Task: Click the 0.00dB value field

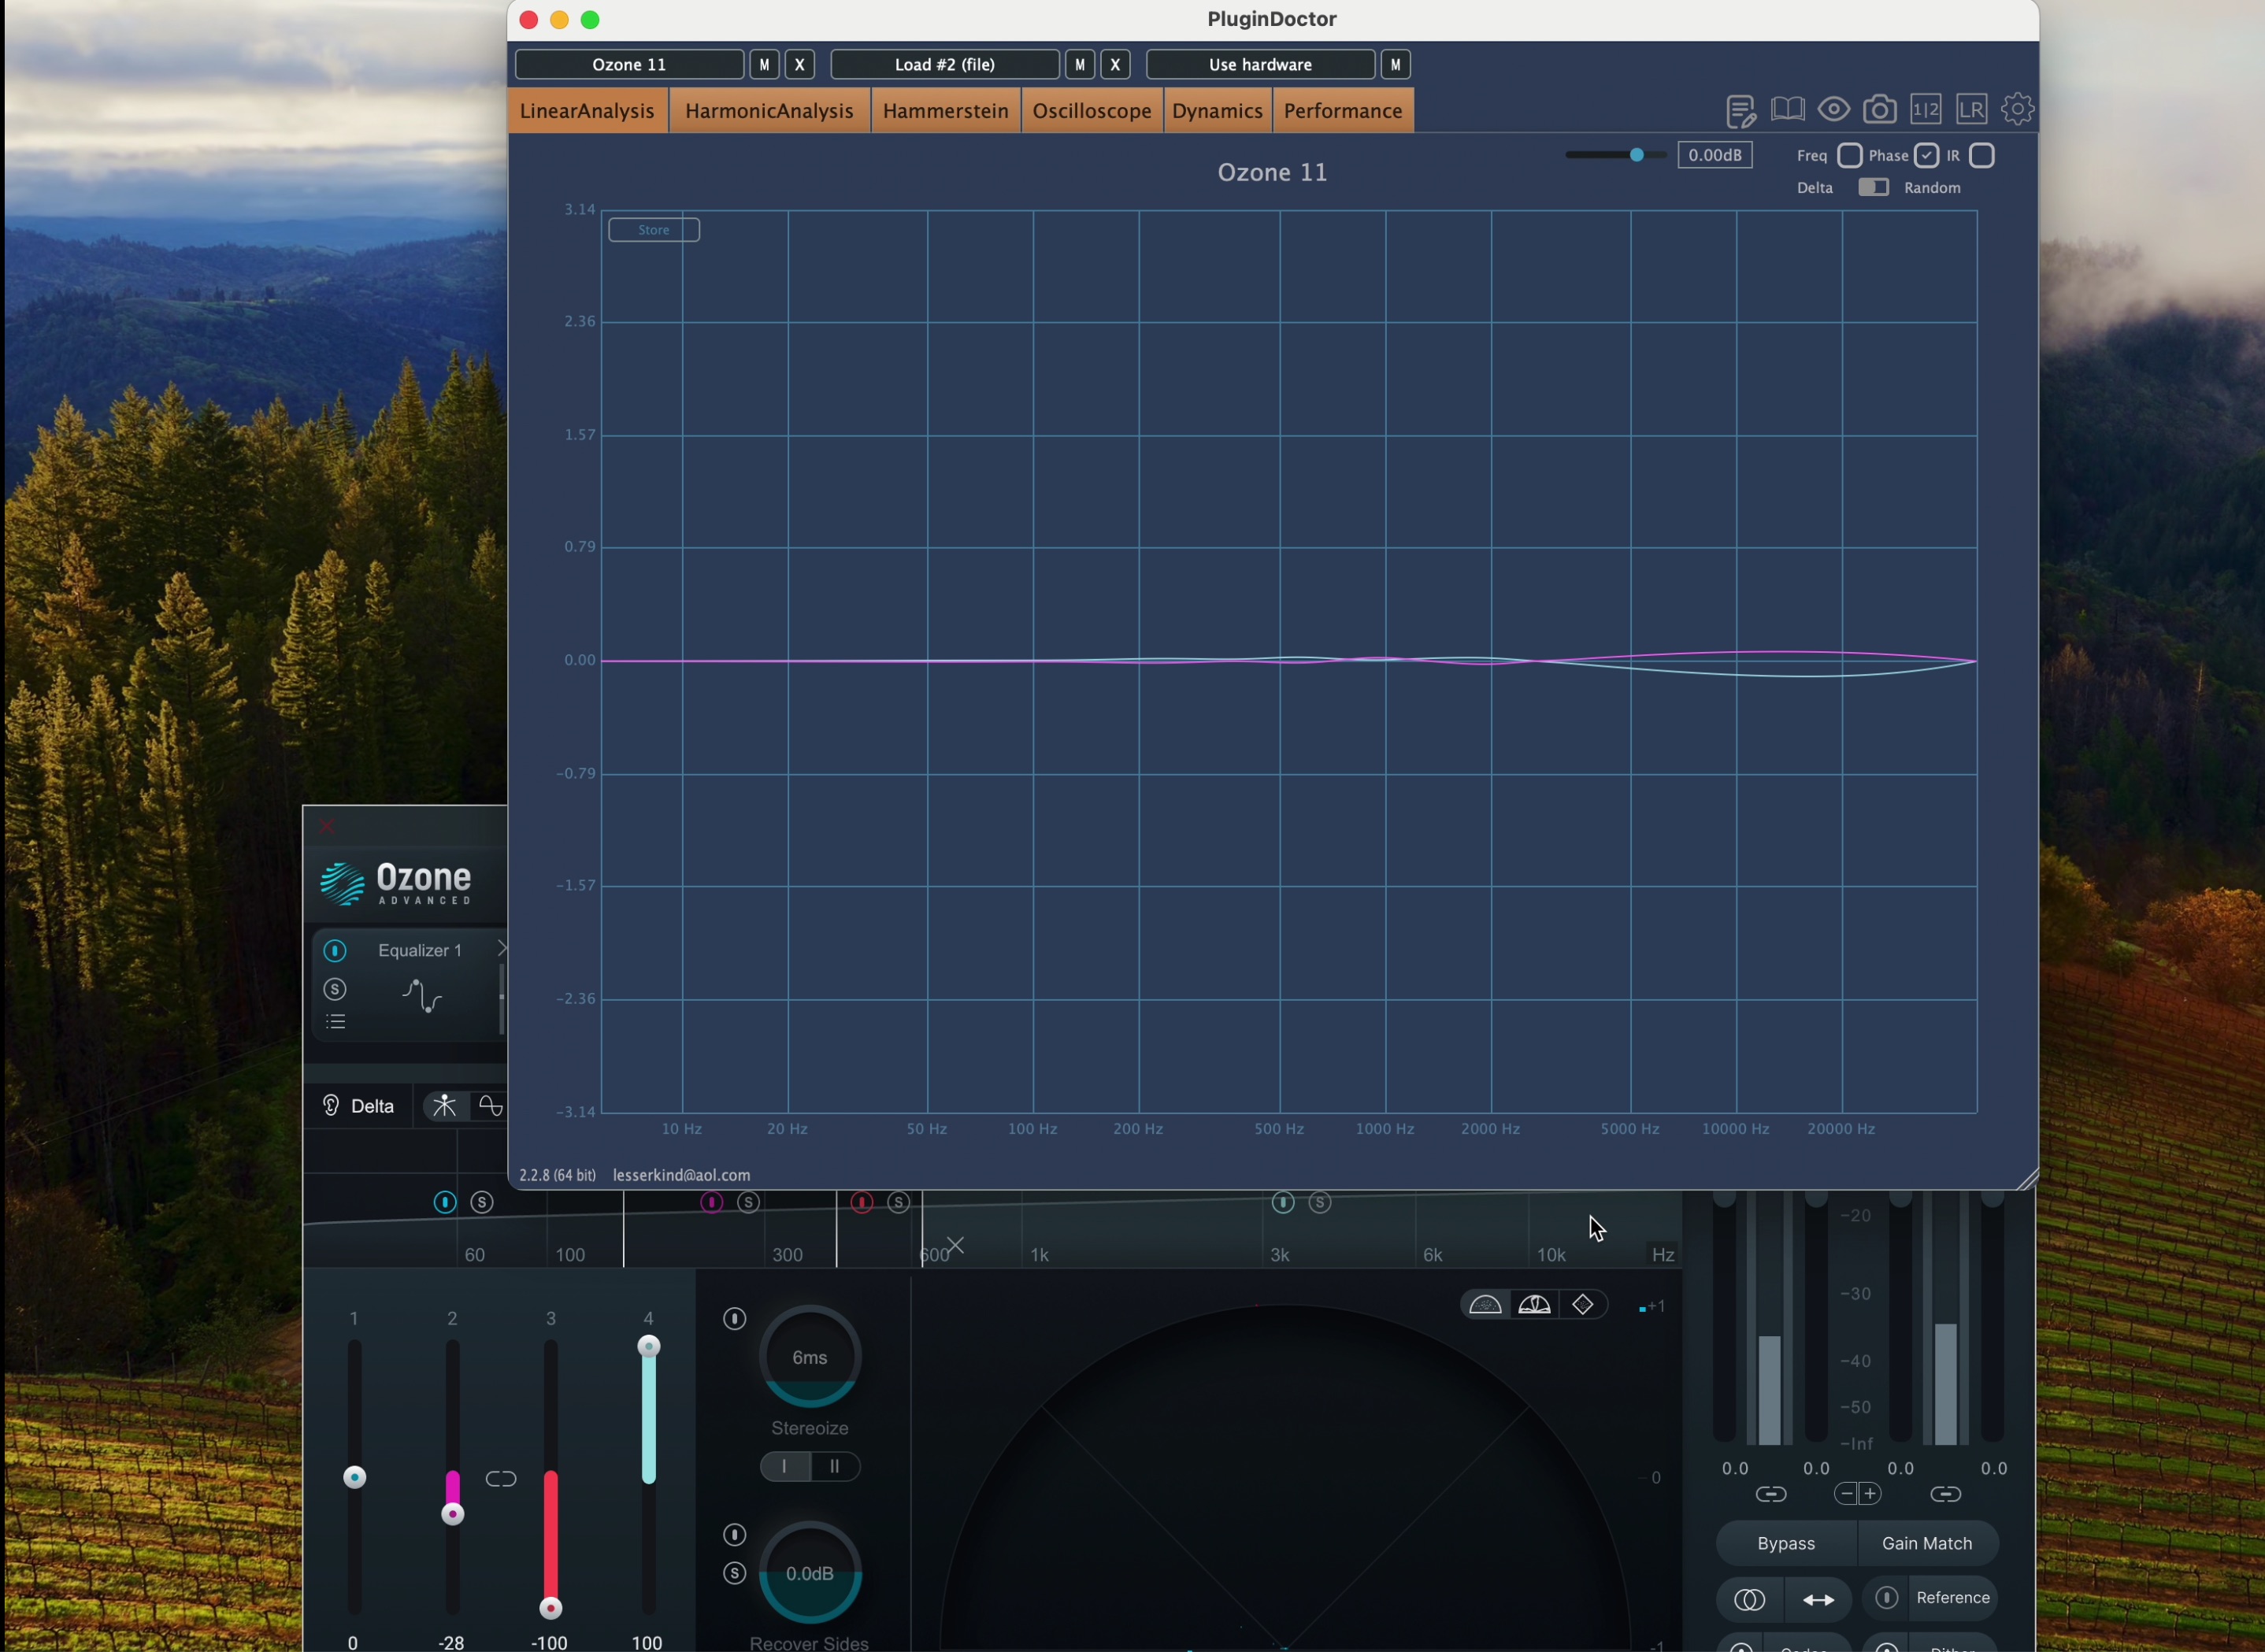Action: [x=1715, y=155]
